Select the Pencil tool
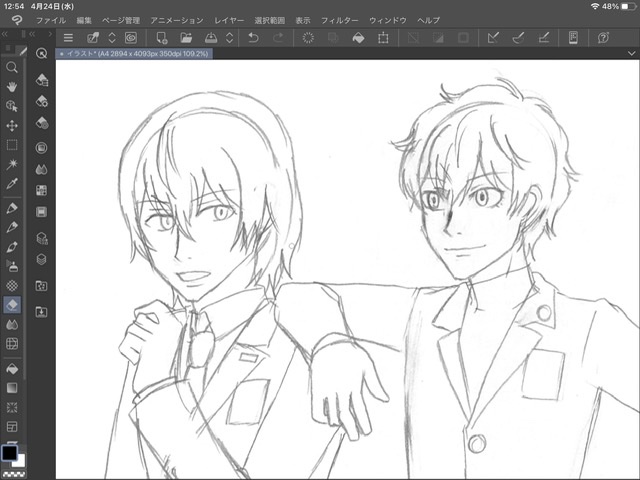The height and width of the screenshot is (480, 640). click(x=12, y=227)
